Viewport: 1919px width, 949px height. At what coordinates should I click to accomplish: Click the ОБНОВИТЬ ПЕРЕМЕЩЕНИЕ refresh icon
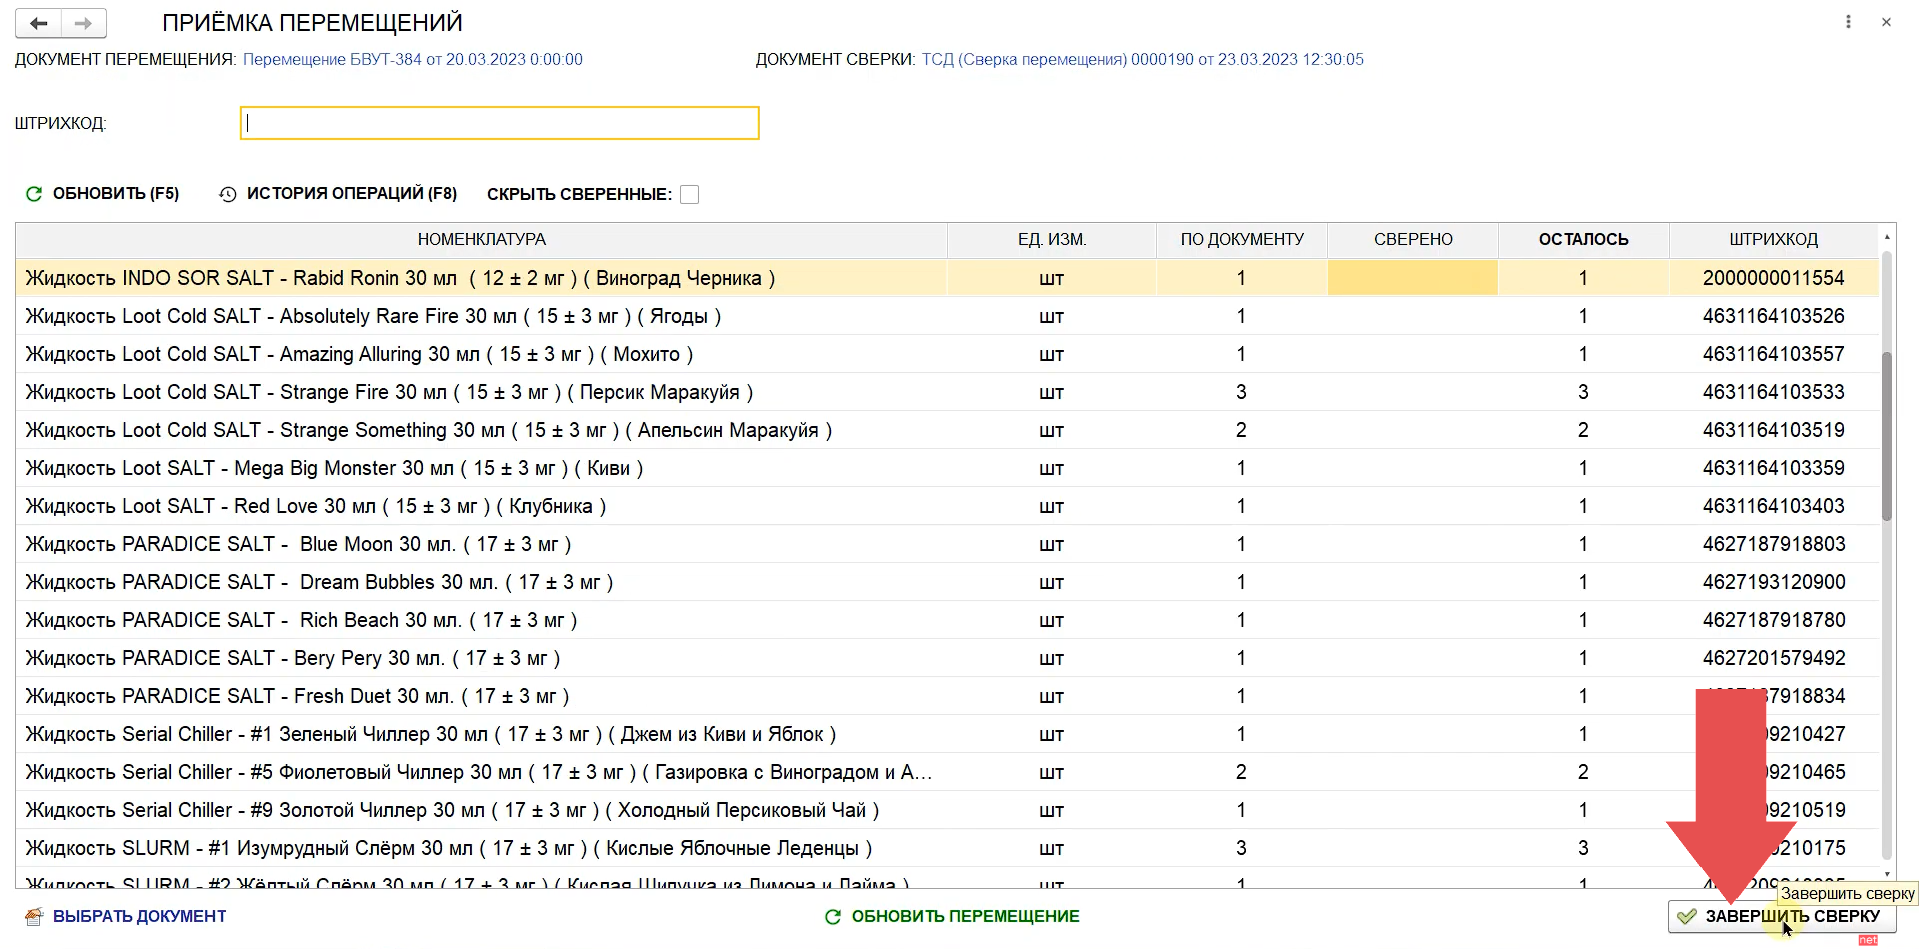tap(832, 917)
